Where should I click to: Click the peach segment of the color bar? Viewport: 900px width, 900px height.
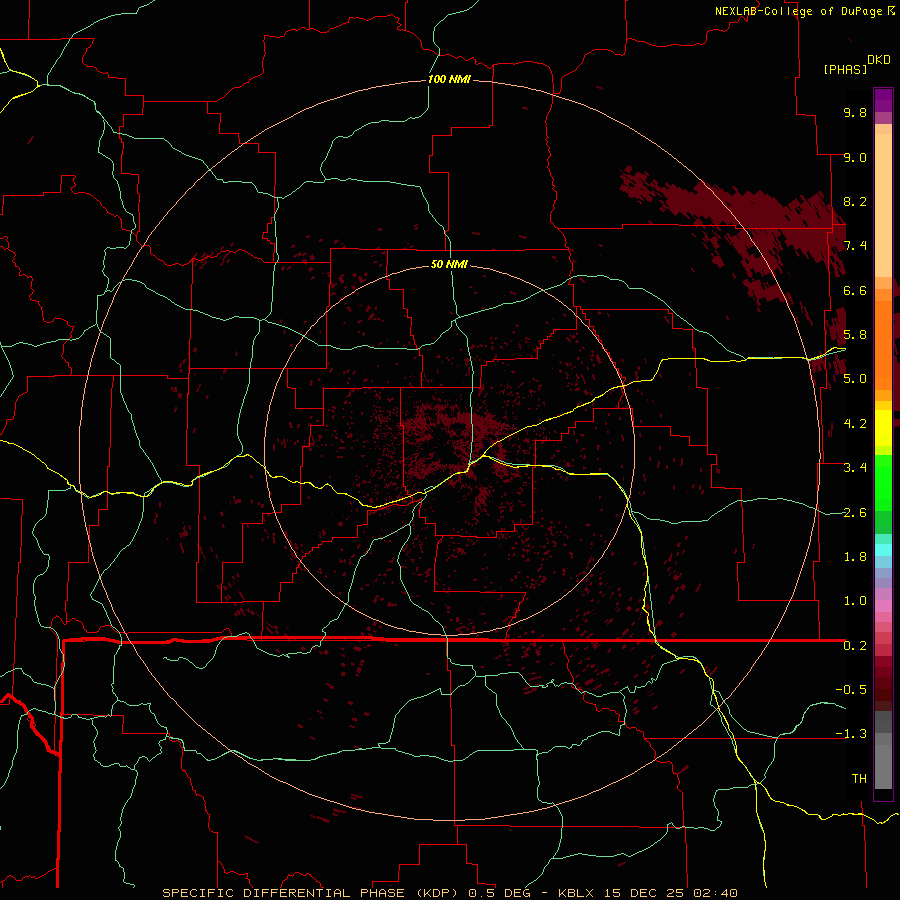883,205
